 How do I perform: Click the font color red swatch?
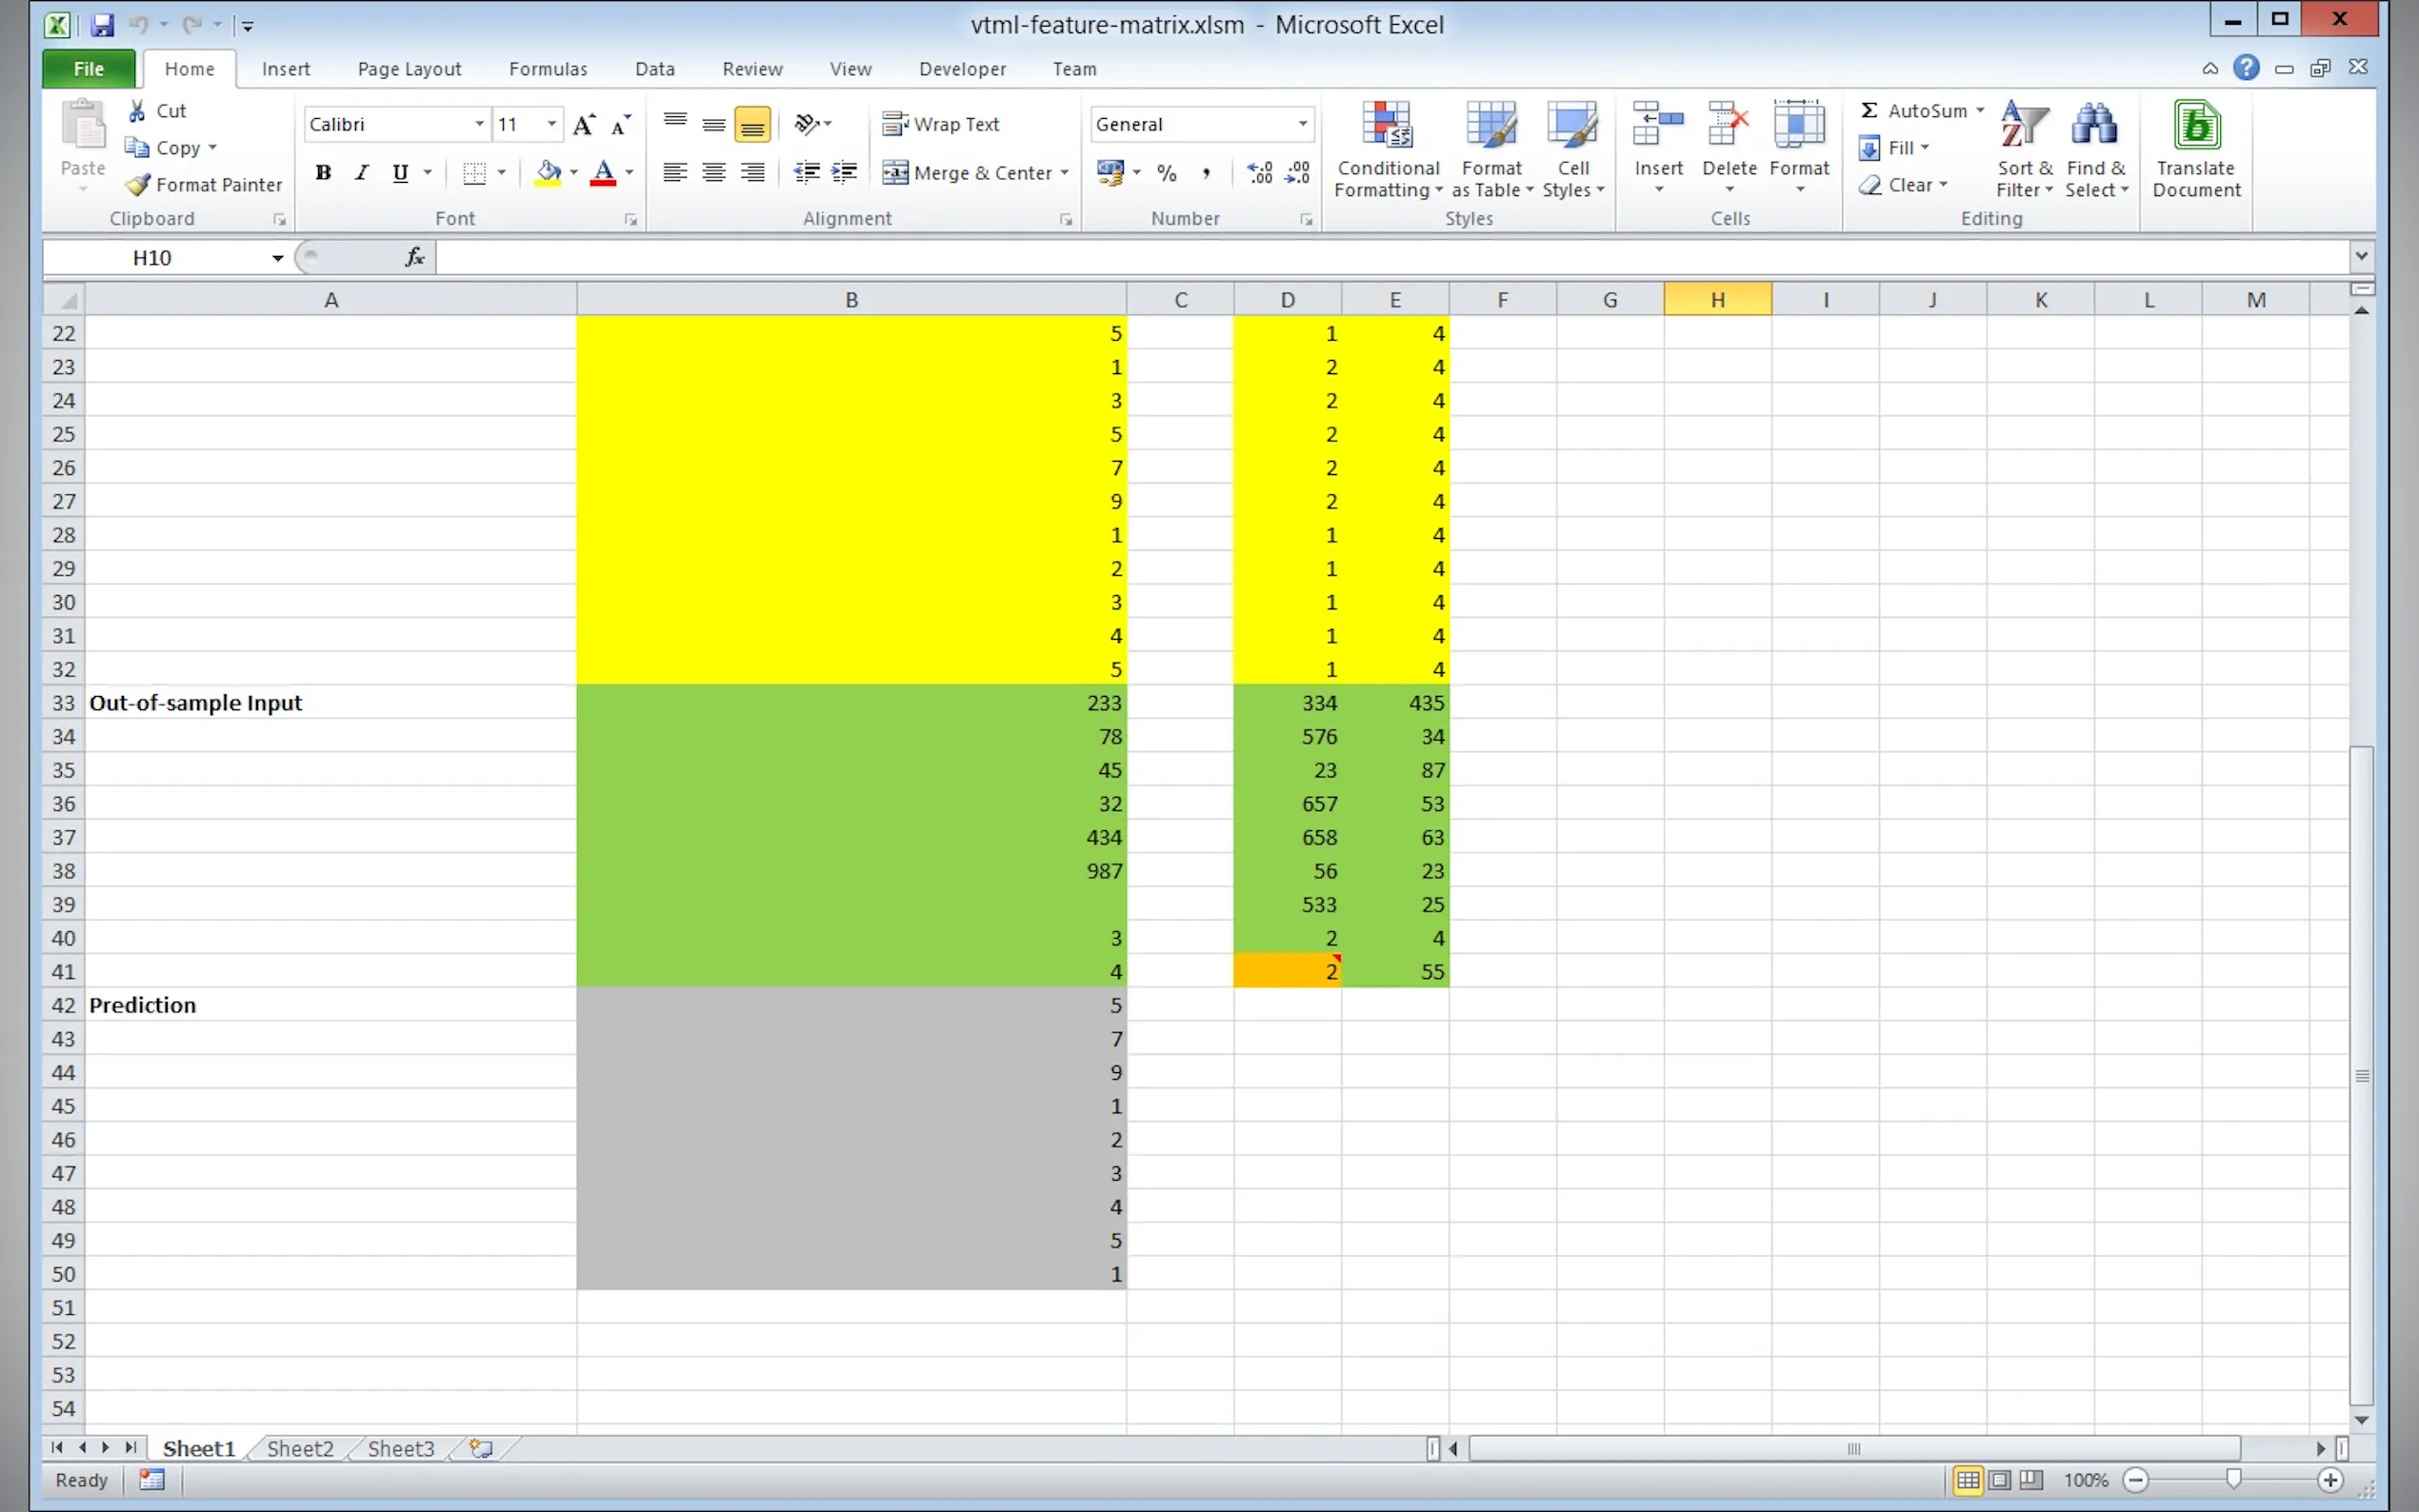(603, 173)
